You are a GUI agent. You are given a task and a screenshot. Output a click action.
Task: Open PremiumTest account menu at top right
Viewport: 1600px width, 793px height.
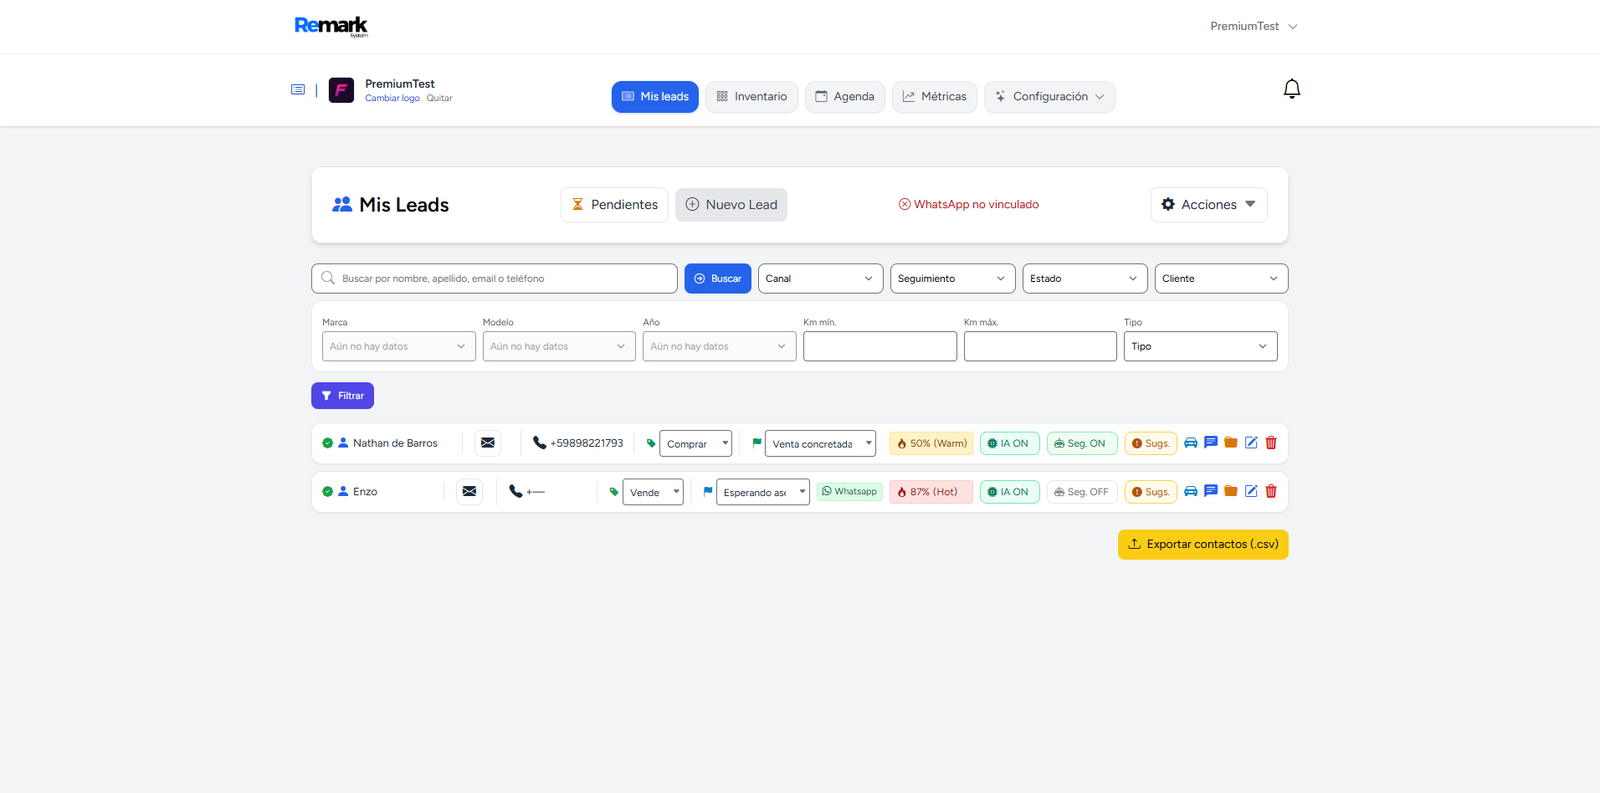click(x=1254, y=26)
